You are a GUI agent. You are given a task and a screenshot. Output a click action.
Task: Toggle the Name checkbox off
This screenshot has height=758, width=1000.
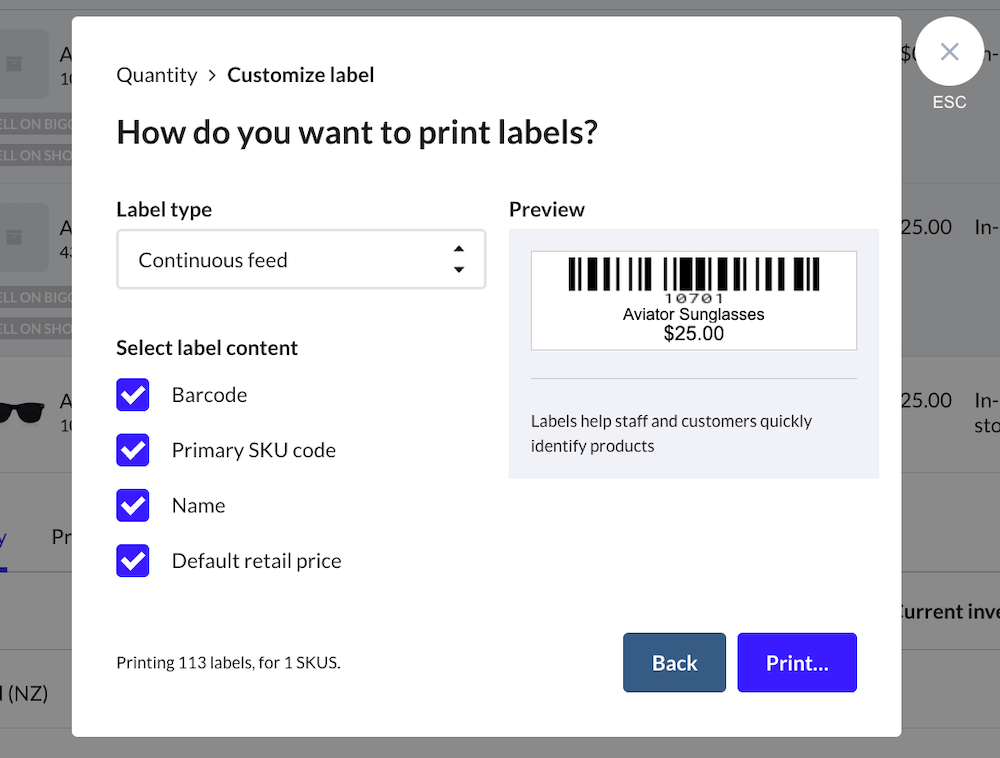(132, 505)
